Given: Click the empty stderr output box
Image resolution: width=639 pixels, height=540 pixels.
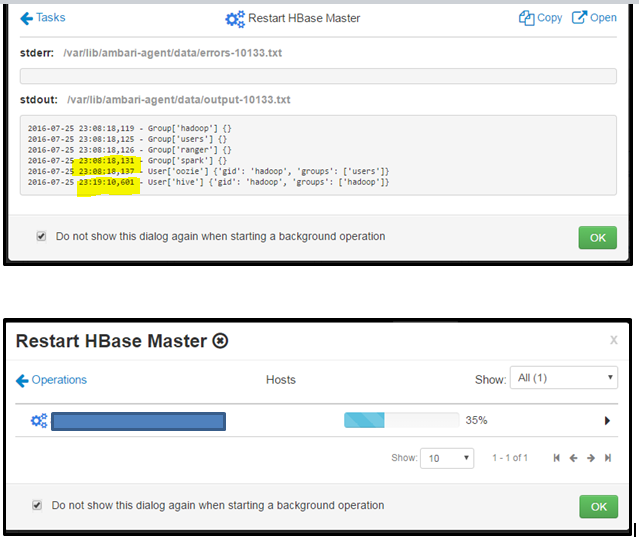Looking at the screenshot, I should pyautogui.click(x=318, y=76).
